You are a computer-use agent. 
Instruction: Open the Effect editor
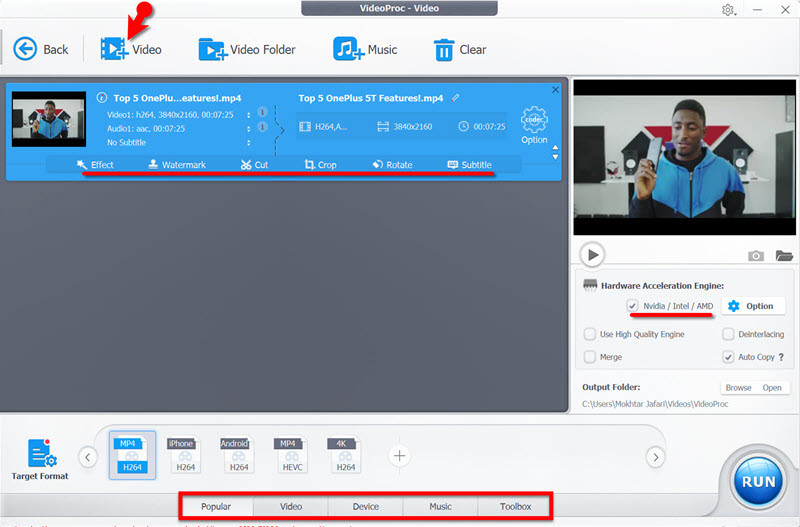point(95,165)
